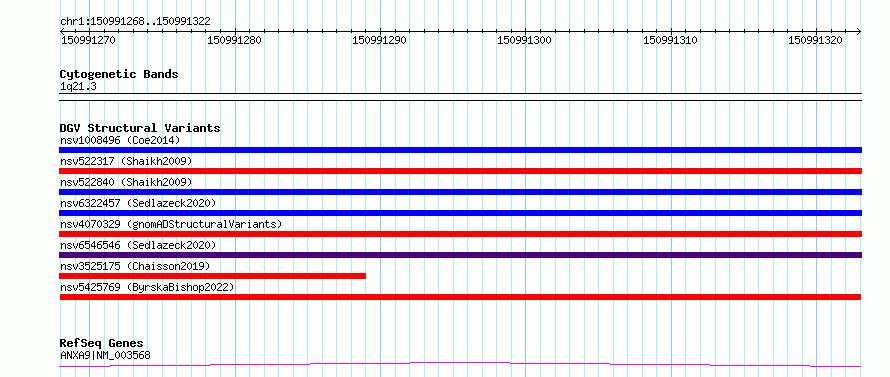Image resolution: width=890 pixels, height=377 pixels.
Task: Open the nsv522840 (Shaikh2009) label
Action: tap(126, 182)
